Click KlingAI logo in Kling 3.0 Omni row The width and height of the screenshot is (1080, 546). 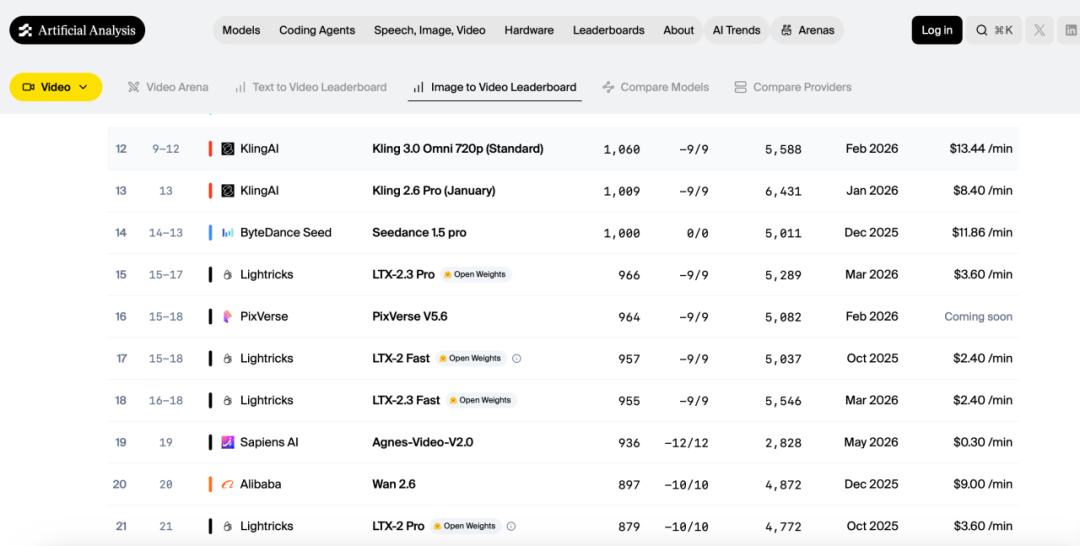coord(228,149)
